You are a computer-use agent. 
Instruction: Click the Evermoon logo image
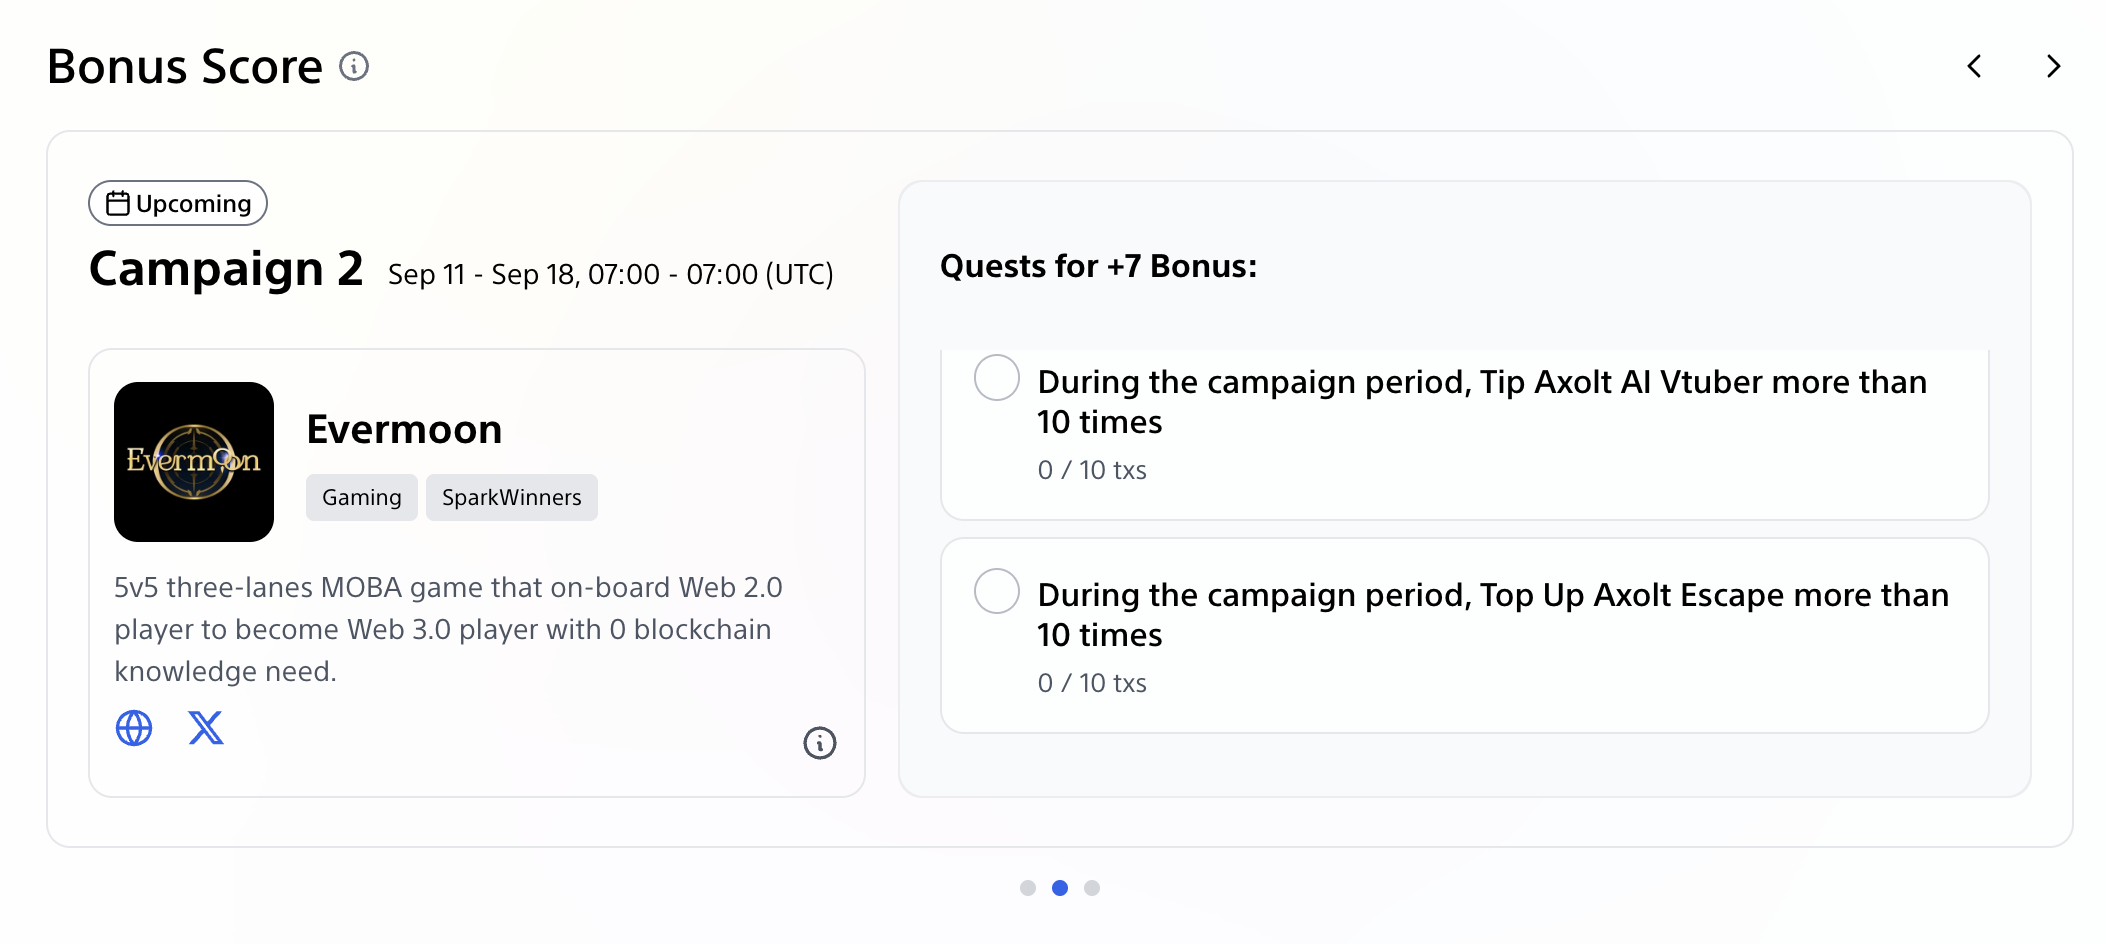point(194,462)
